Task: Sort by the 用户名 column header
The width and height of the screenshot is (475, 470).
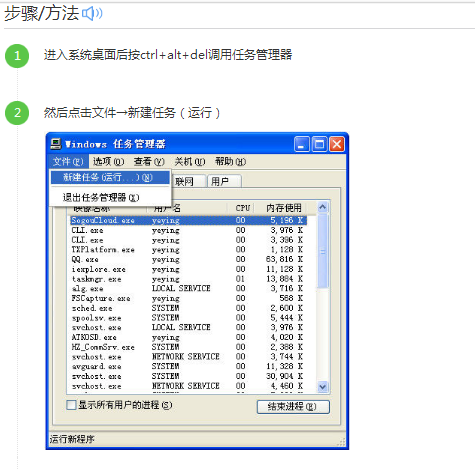Action: point(187,208)
